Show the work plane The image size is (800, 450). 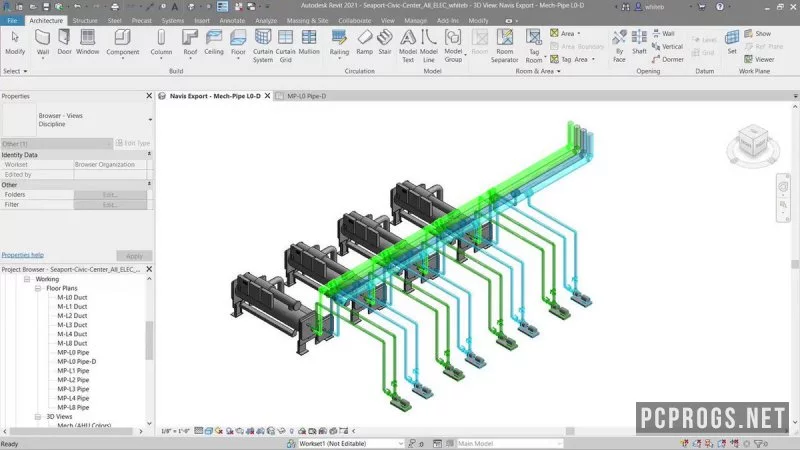coord(758,33)
